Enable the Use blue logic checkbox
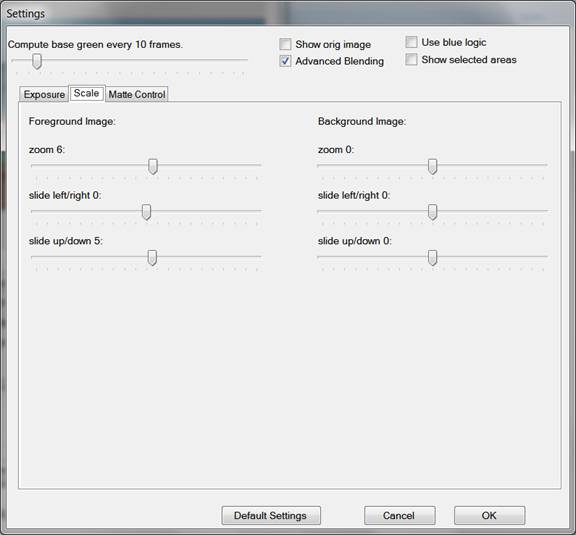 (x=411, y=42)
